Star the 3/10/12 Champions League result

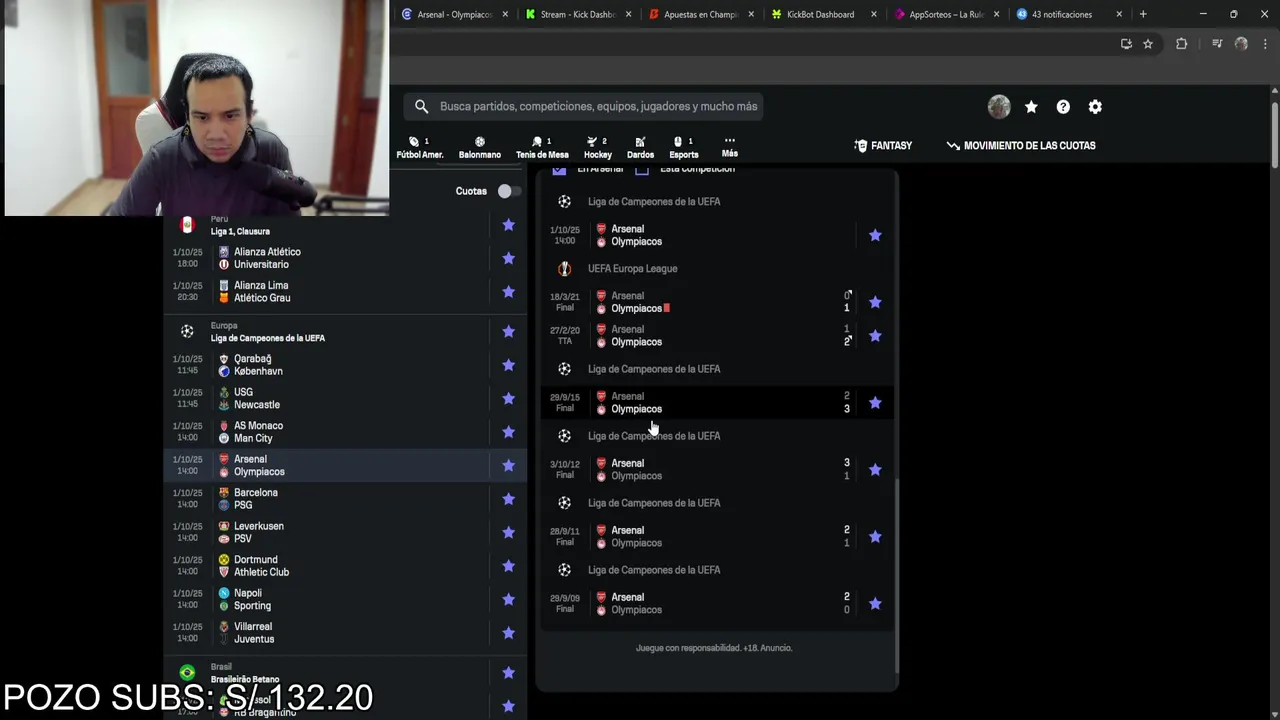875,469
